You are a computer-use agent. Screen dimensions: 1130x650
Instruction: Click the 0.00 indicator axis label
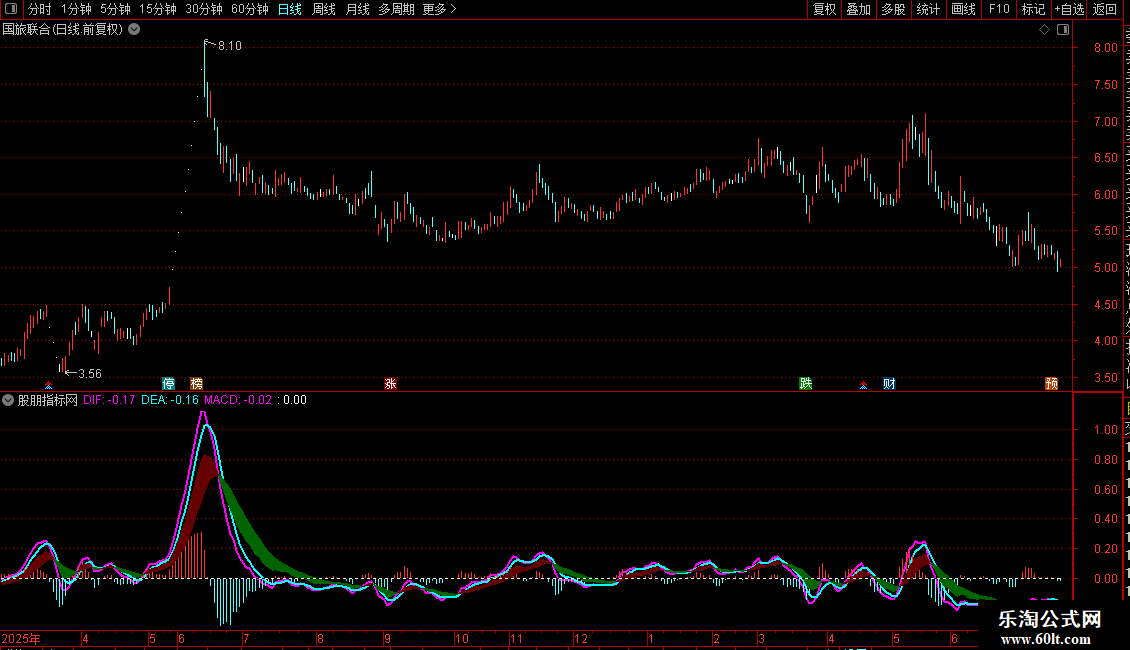point(1105,578)
